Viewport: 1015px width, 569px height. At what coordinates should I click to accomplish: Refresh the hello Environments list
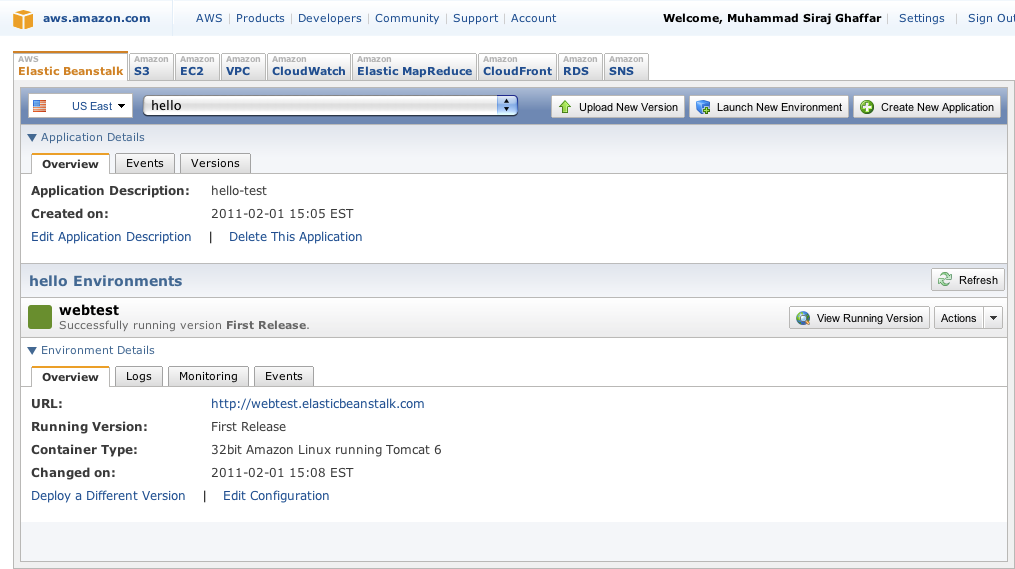coord(967,280)
